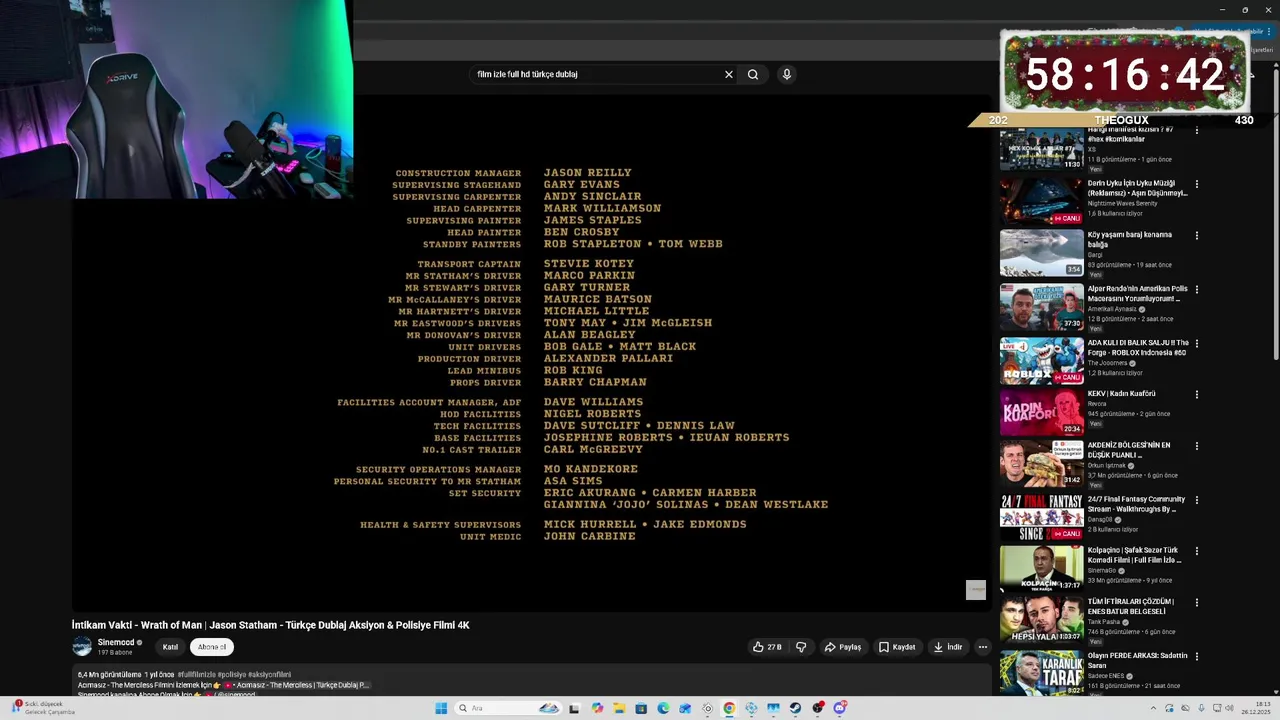Screen dimensions: 1280x720
Task: Open Task View on the taskbar
Action: [574, 708]
